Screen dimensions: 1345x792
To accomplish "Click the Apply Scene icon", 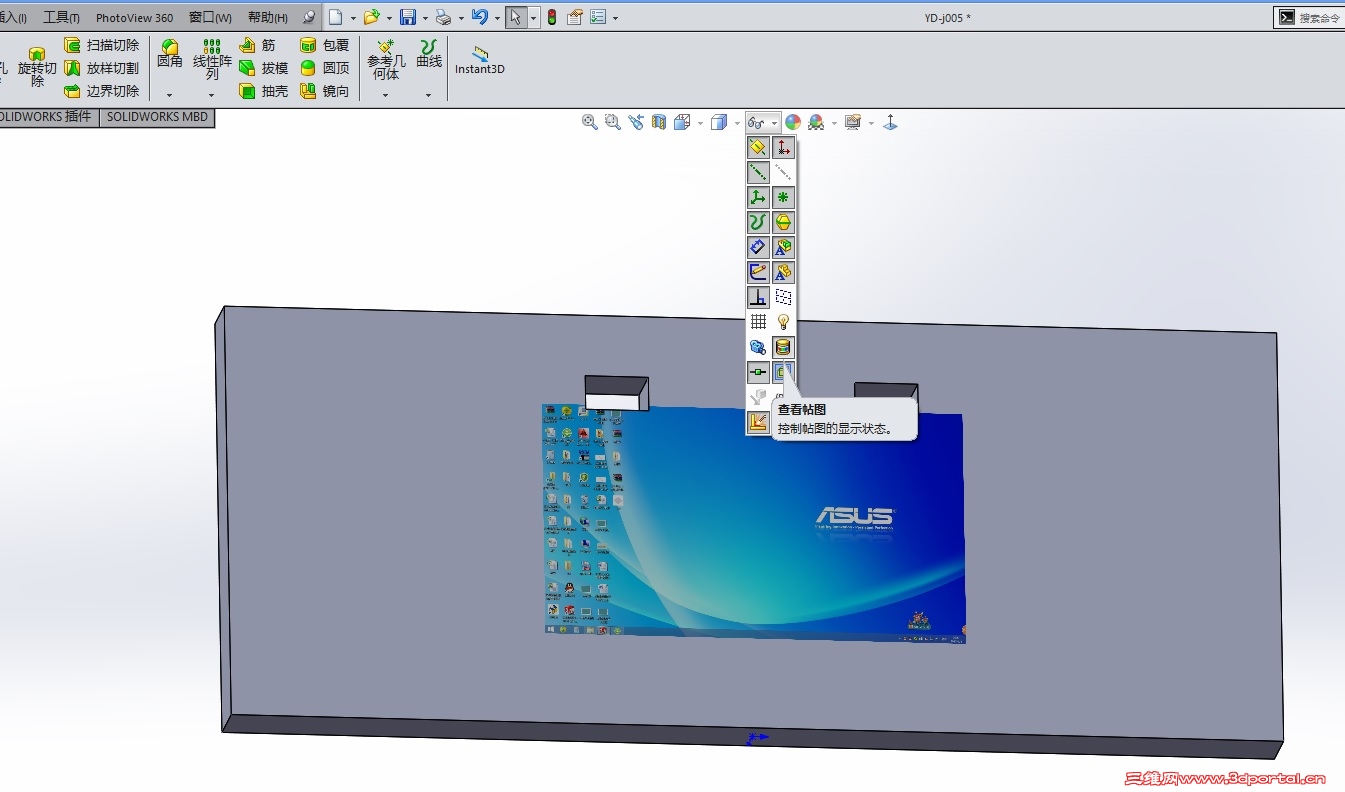I will click(816, 122).
